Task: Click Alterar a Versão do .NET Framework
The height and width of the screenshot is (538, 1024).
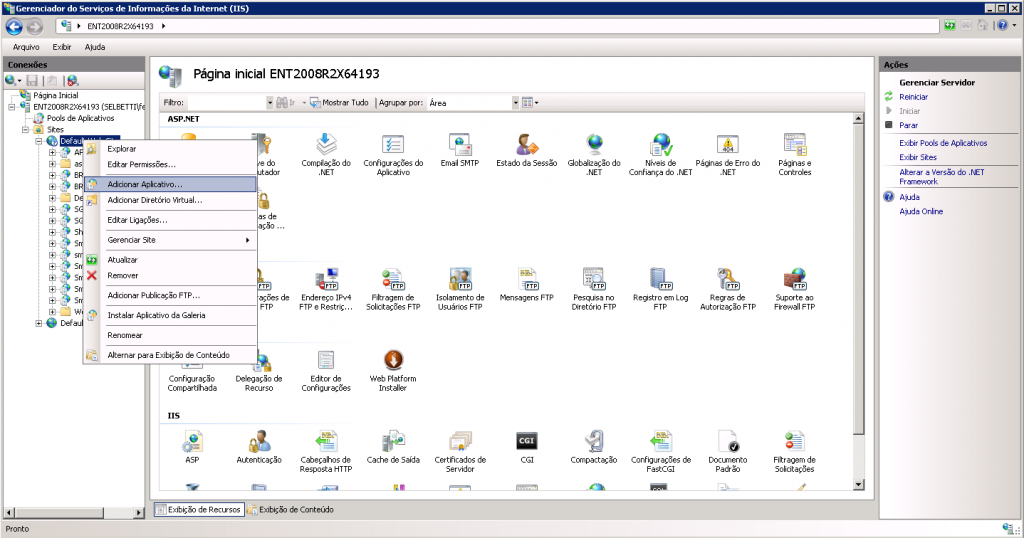Action: (x=942, y=177)
